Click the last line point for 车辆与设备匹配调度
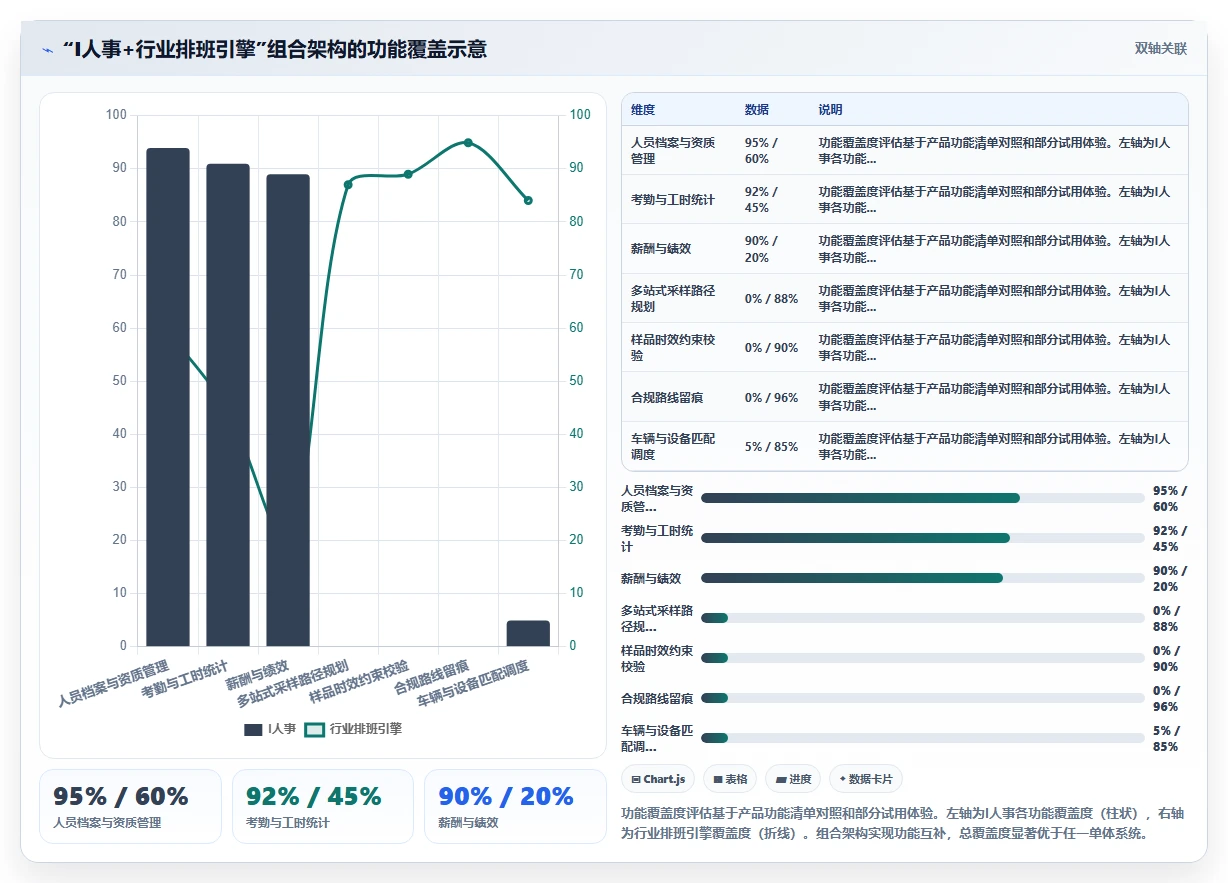The height and width of the screenshot is (883, 1228). [x=528, y=200]
